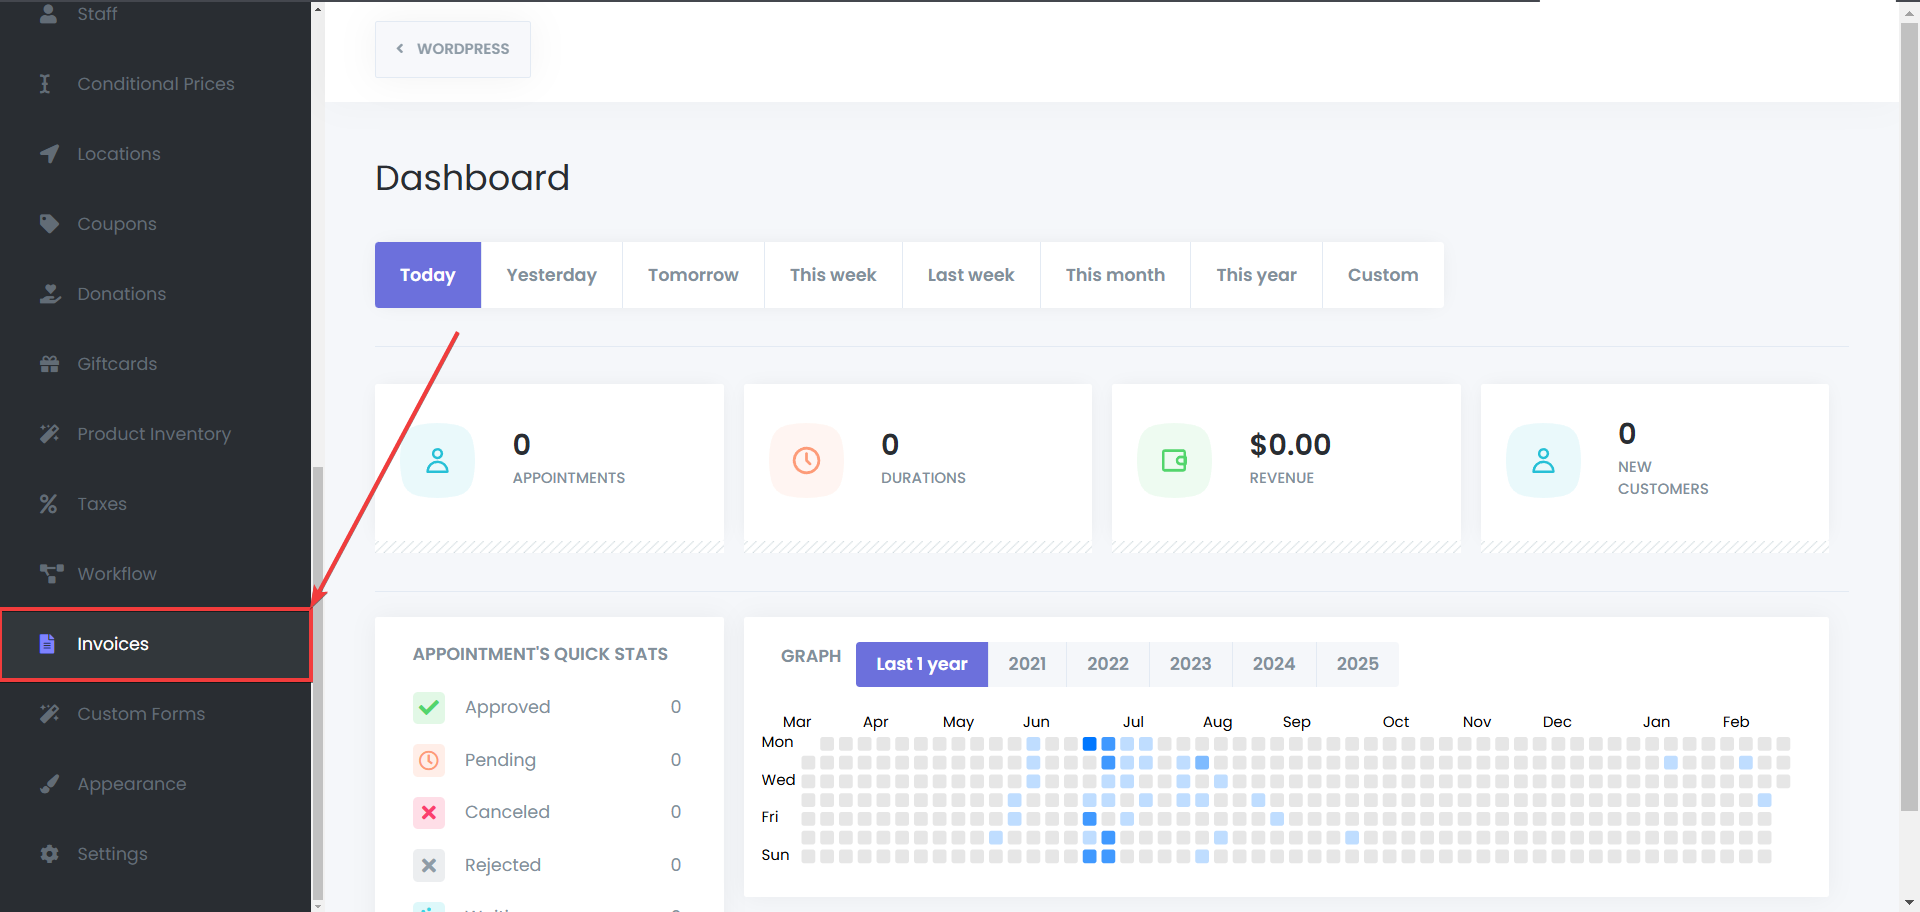Viewport: 1920px width, 912px height.
Task: Click the Coupons tag icon
Action: 49,224
